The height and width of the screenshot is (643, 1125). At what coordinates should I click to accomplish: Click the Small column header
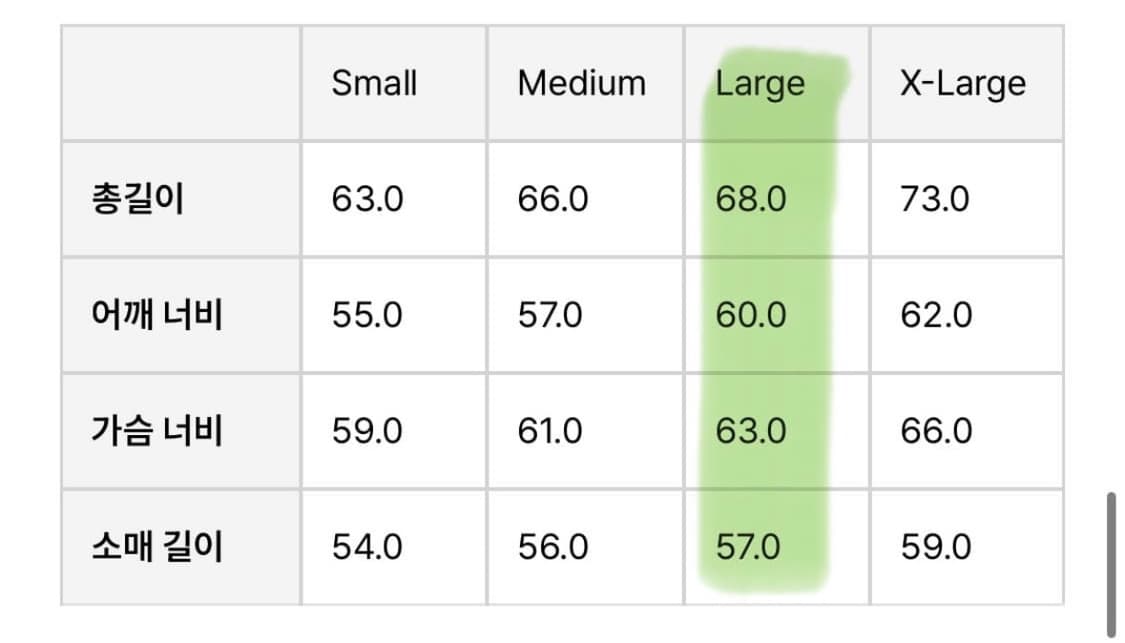coord(374,83)
